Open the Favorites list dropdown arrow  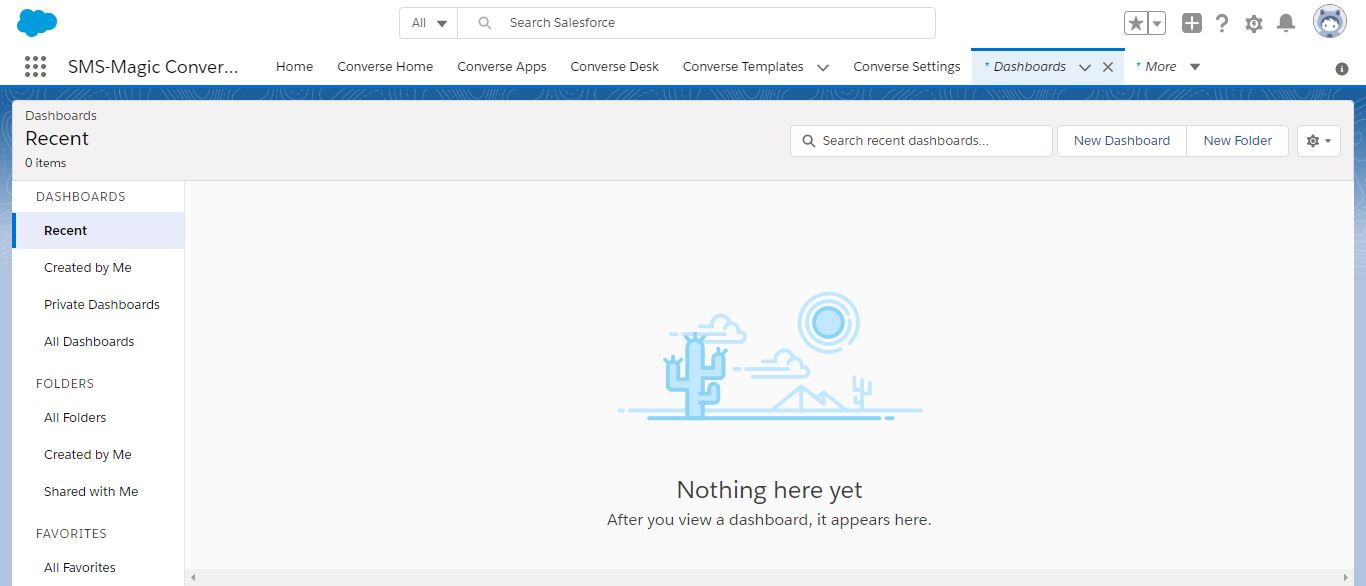1157,23
